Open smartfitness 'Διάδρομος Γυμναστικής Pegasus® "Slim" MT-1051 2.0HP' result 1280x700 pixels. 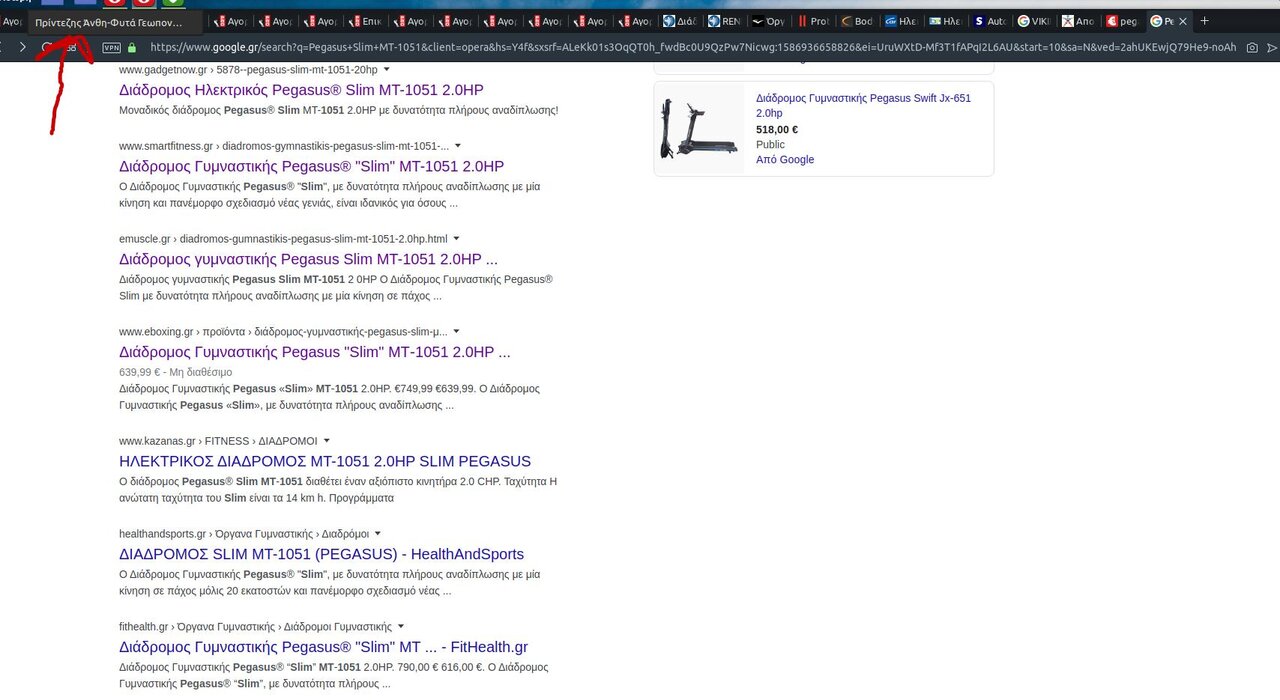point(311,166)
